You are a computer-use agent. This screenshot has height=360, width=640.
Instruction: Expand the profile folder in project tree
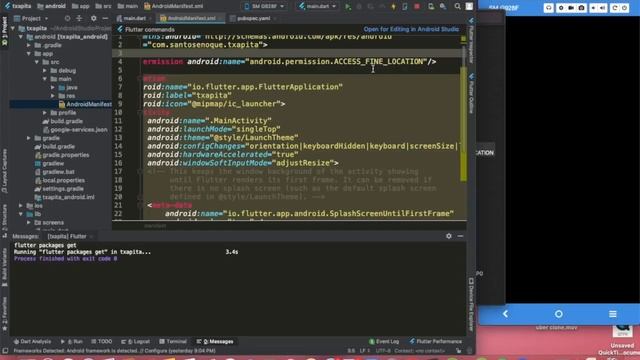45,113
